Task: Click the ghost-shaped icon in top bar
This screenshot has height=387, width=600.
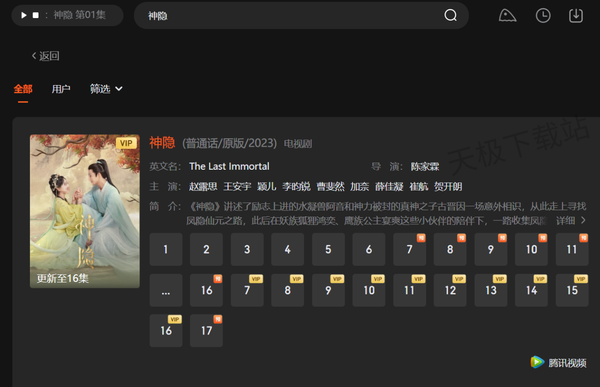Action: tap(507, 16)
